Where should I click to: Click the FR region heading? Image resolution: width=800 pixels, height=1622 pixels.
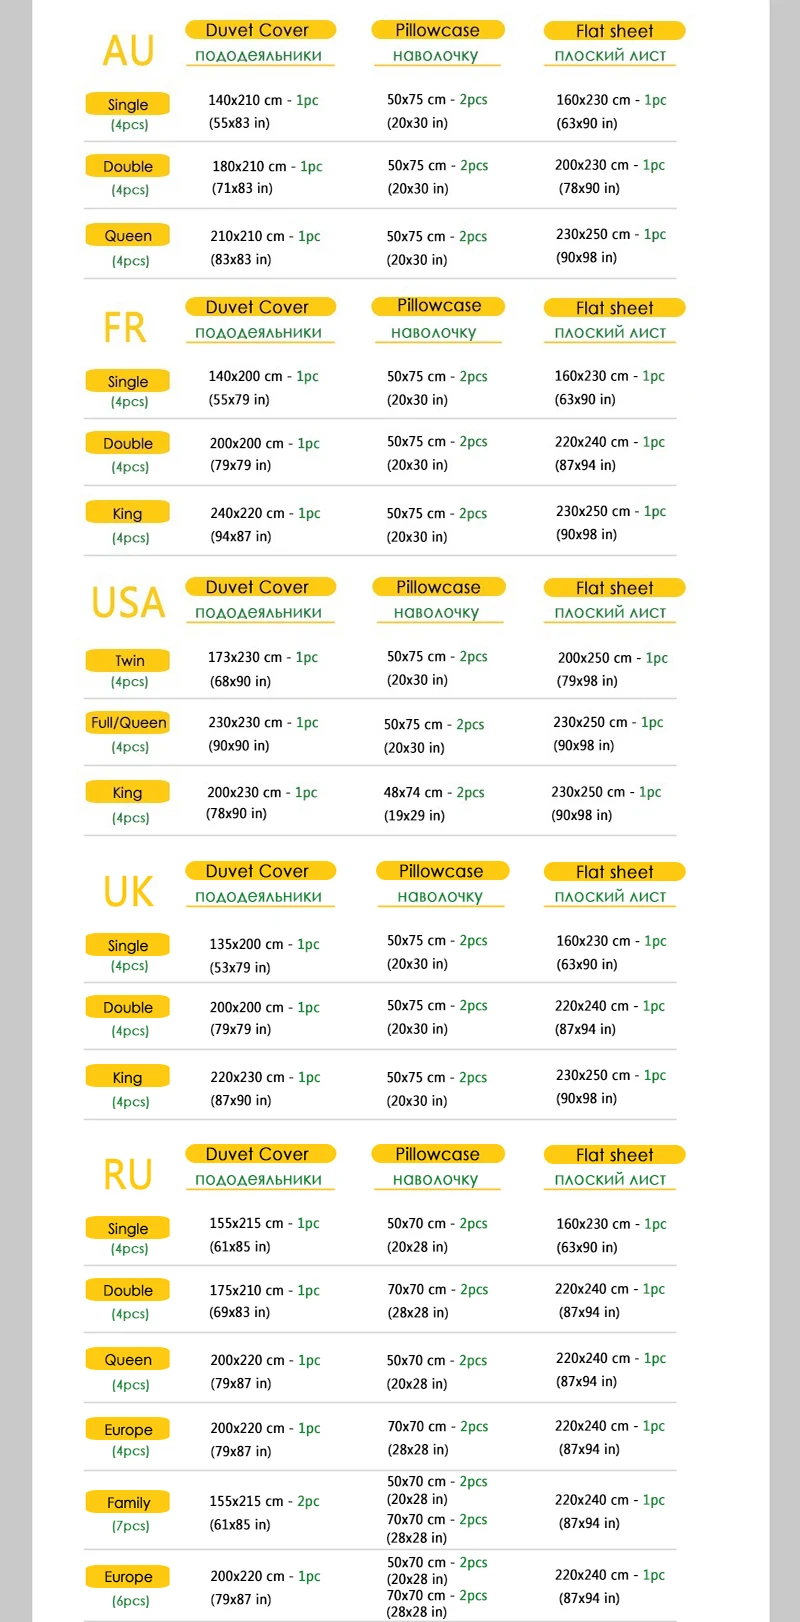(x=125, y=327)
